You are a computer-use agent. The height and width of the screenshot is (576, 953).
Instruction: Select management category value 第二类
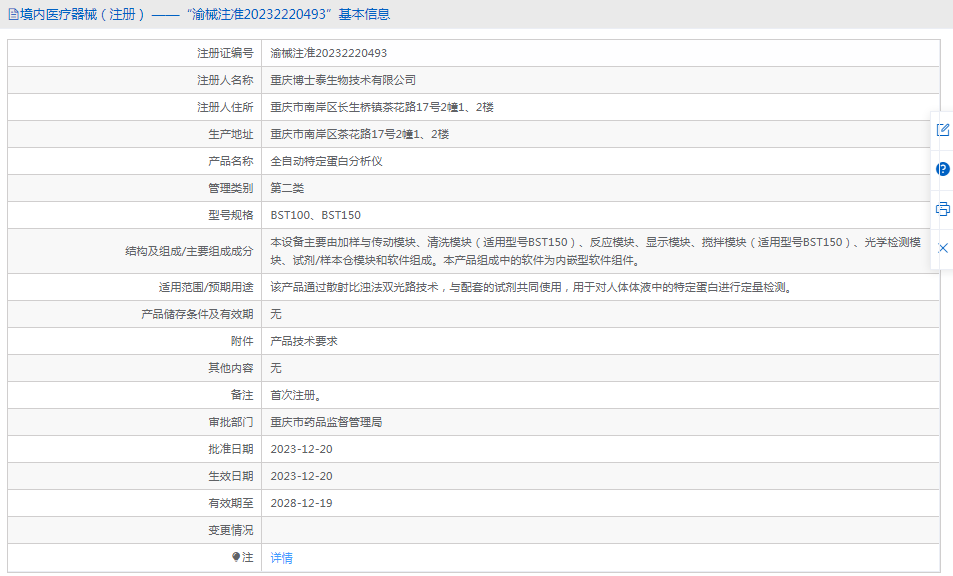(x=287, y=188)
